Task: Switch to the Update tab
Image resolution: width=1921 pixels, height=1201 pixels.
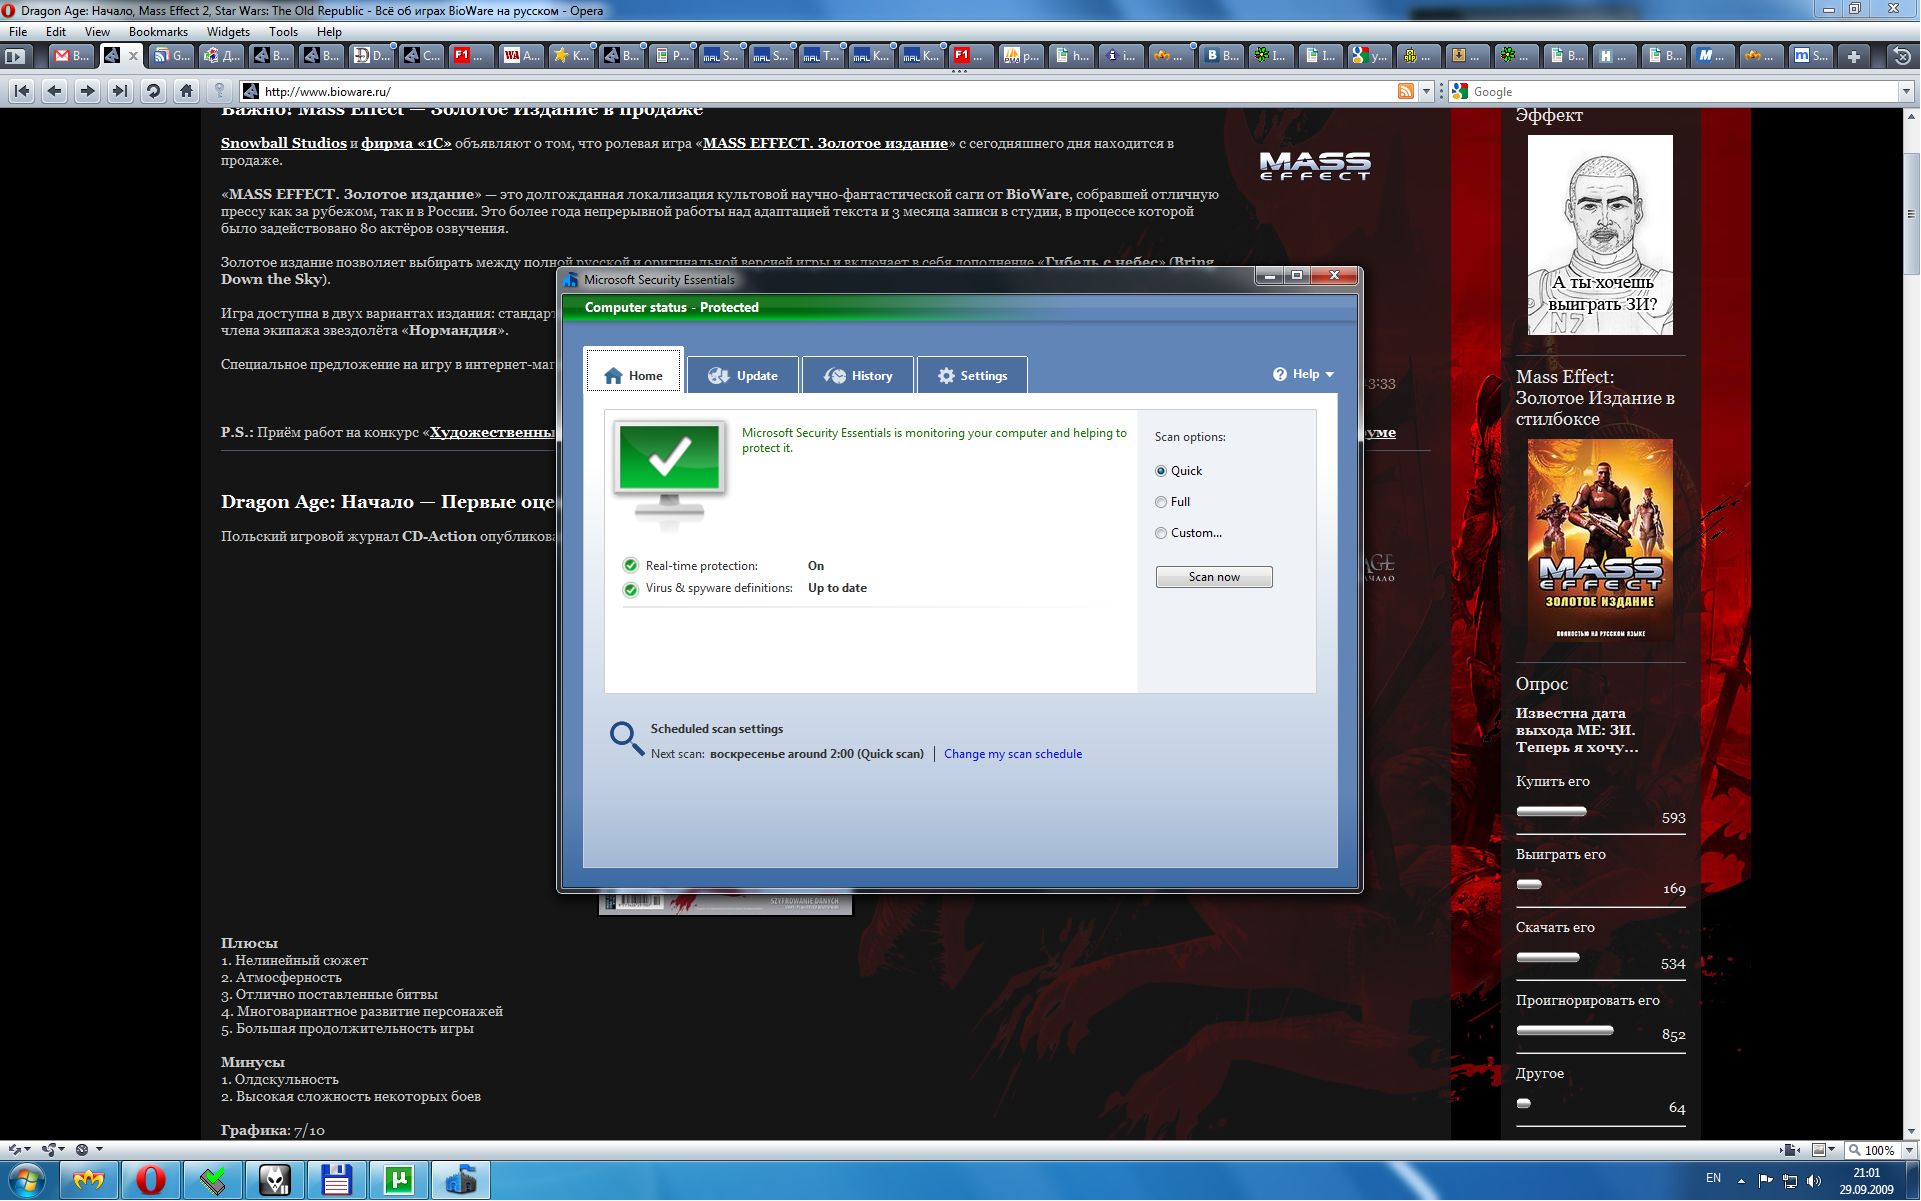Action: (x=743, y=375)
